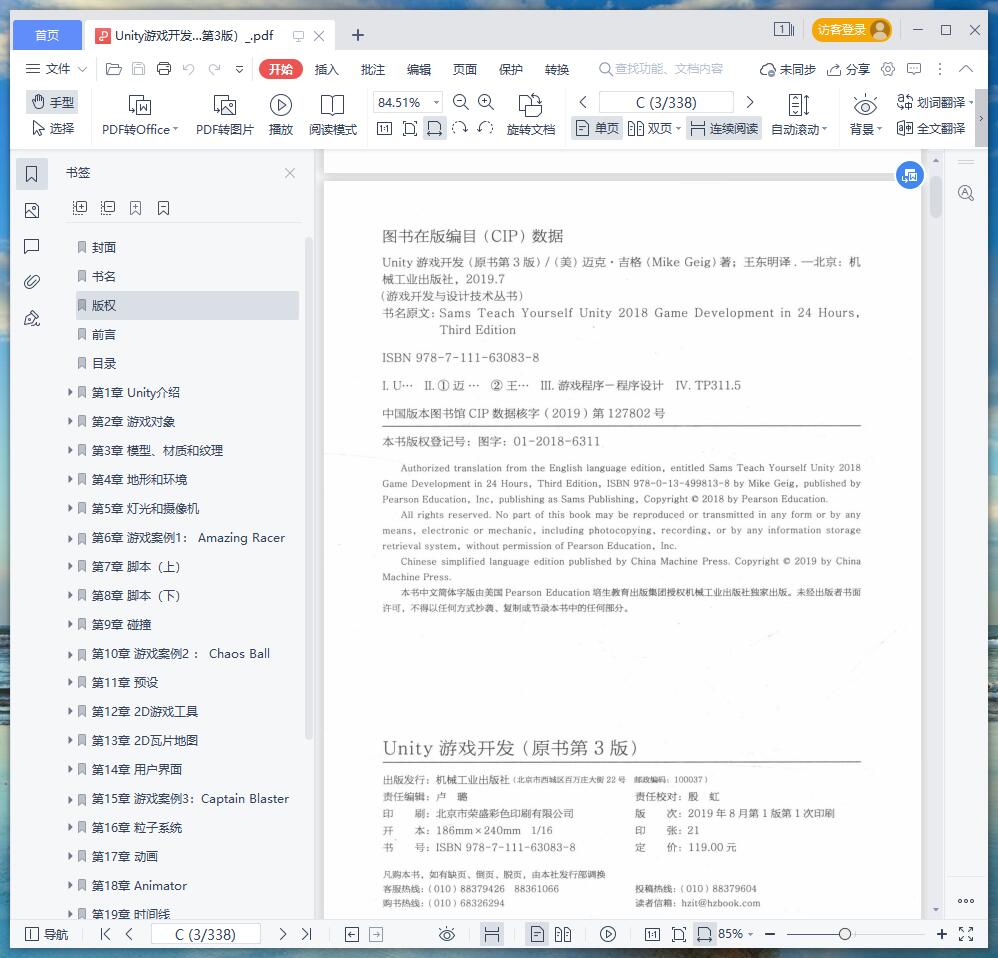Enter fullscreen mode from the status bar
998x958 pixels.
click(x=966, y=934)
